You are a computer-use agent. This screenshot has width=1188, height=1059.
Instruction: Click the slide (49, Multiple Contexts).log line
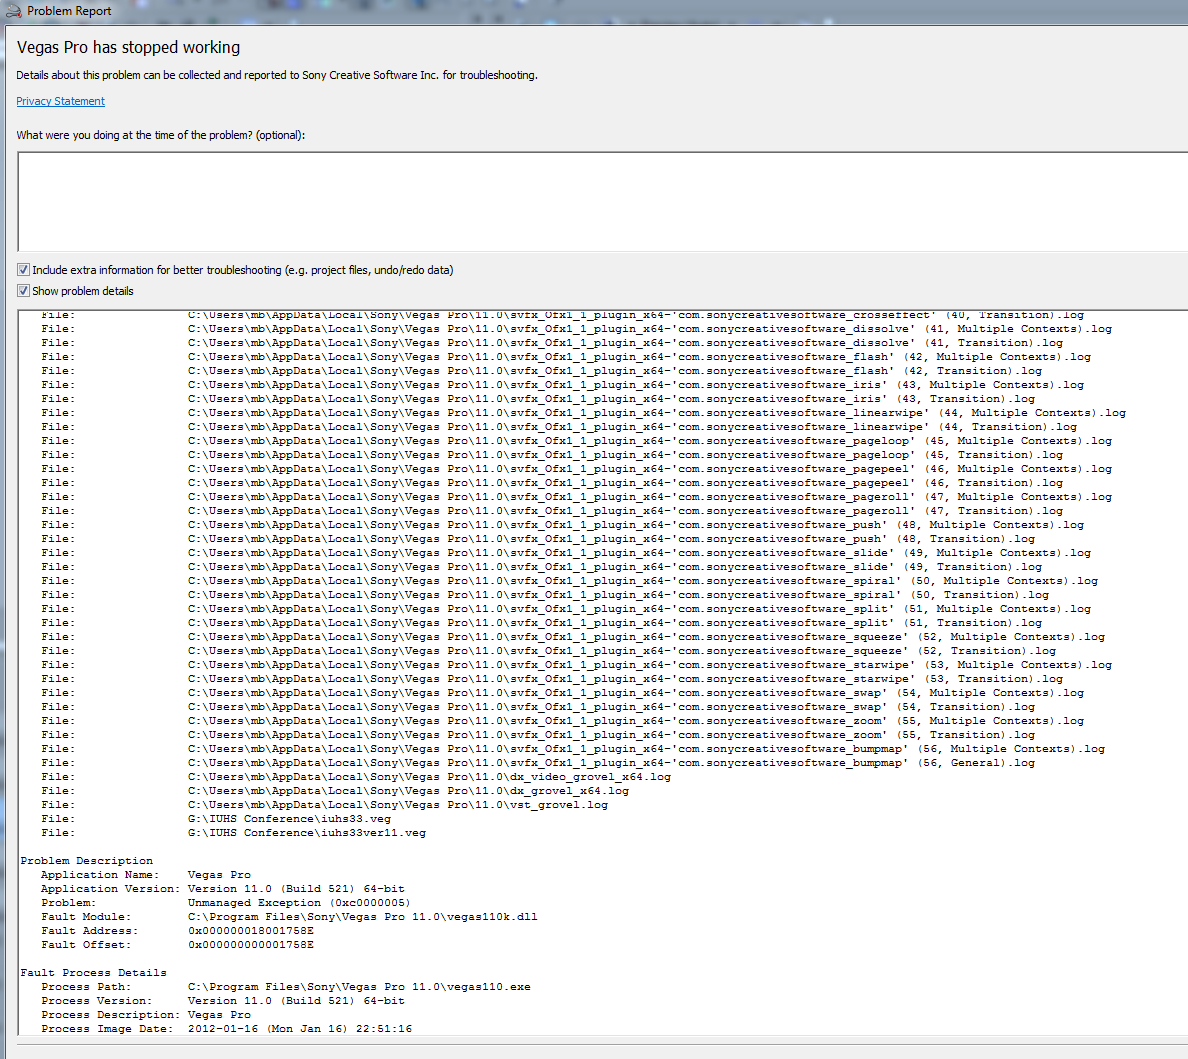(x=566, y=553)
